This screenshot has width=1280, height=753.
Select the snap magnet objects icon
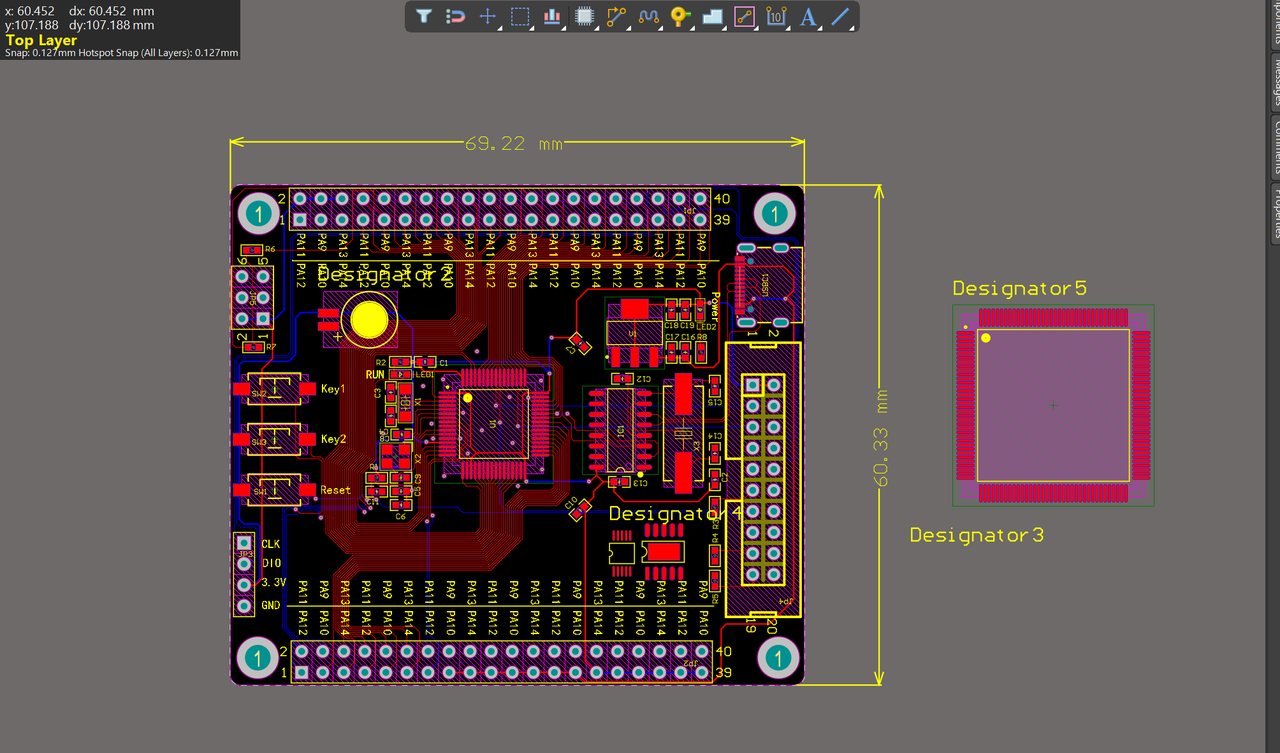point(455,16)
